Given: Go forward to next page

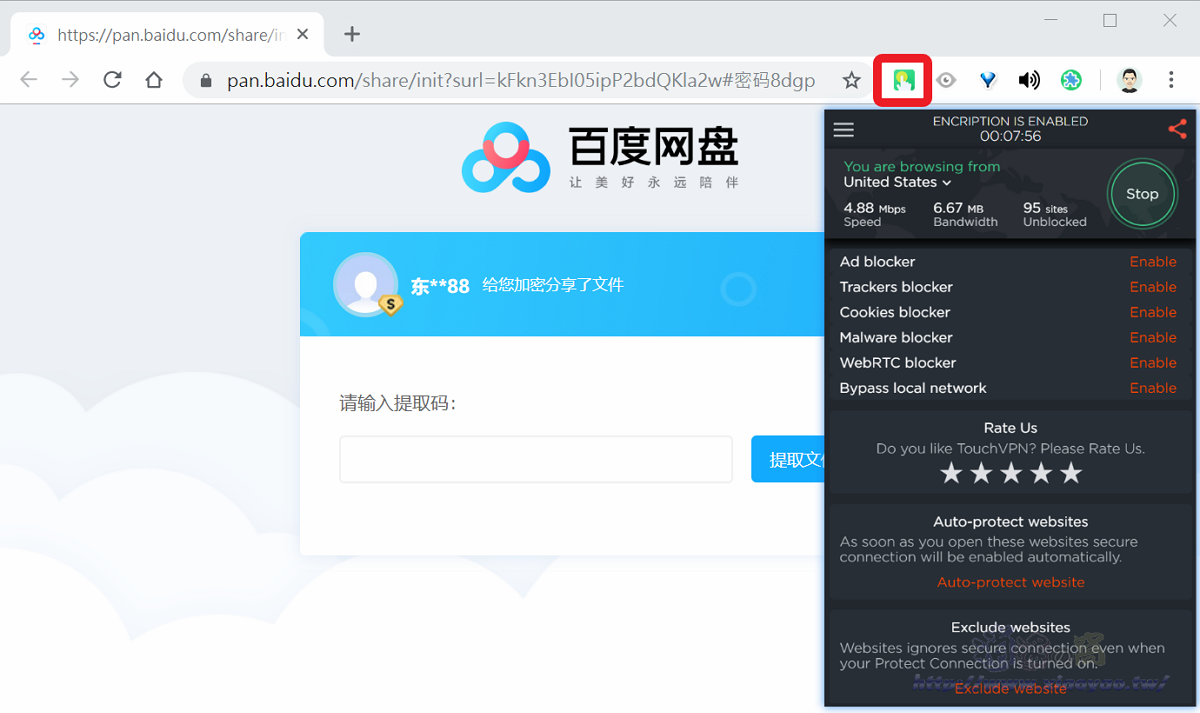Looking at the screenshot, I should (70, 80).
